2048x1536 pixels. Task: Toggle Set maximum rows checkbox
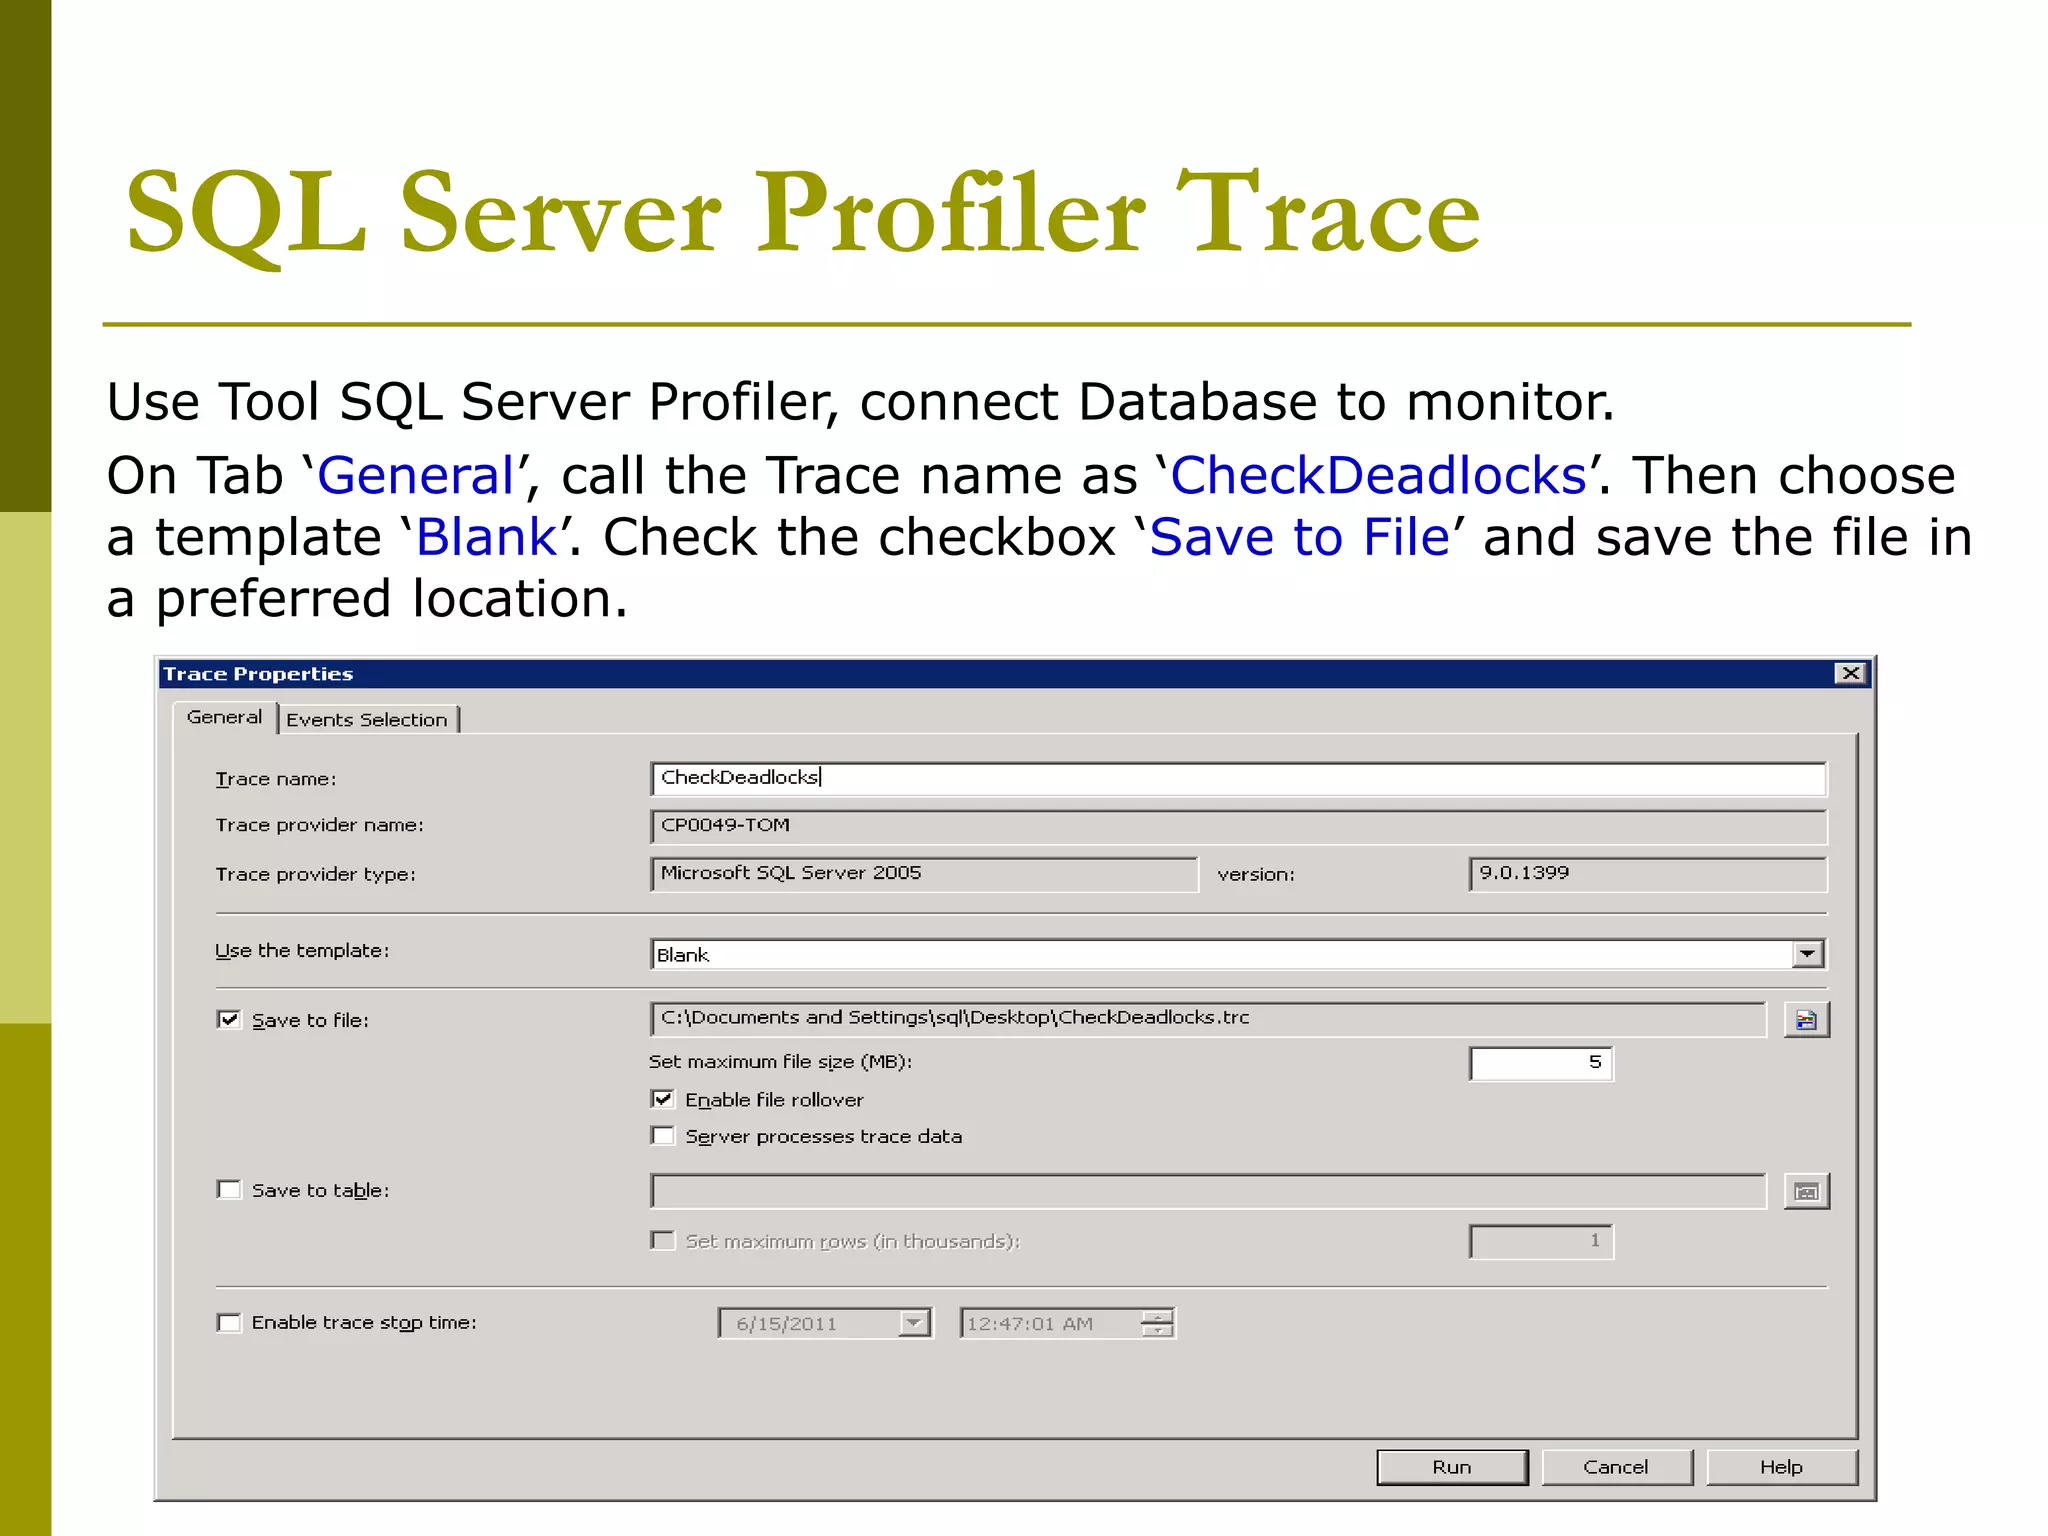click(x=662, y=1240)
